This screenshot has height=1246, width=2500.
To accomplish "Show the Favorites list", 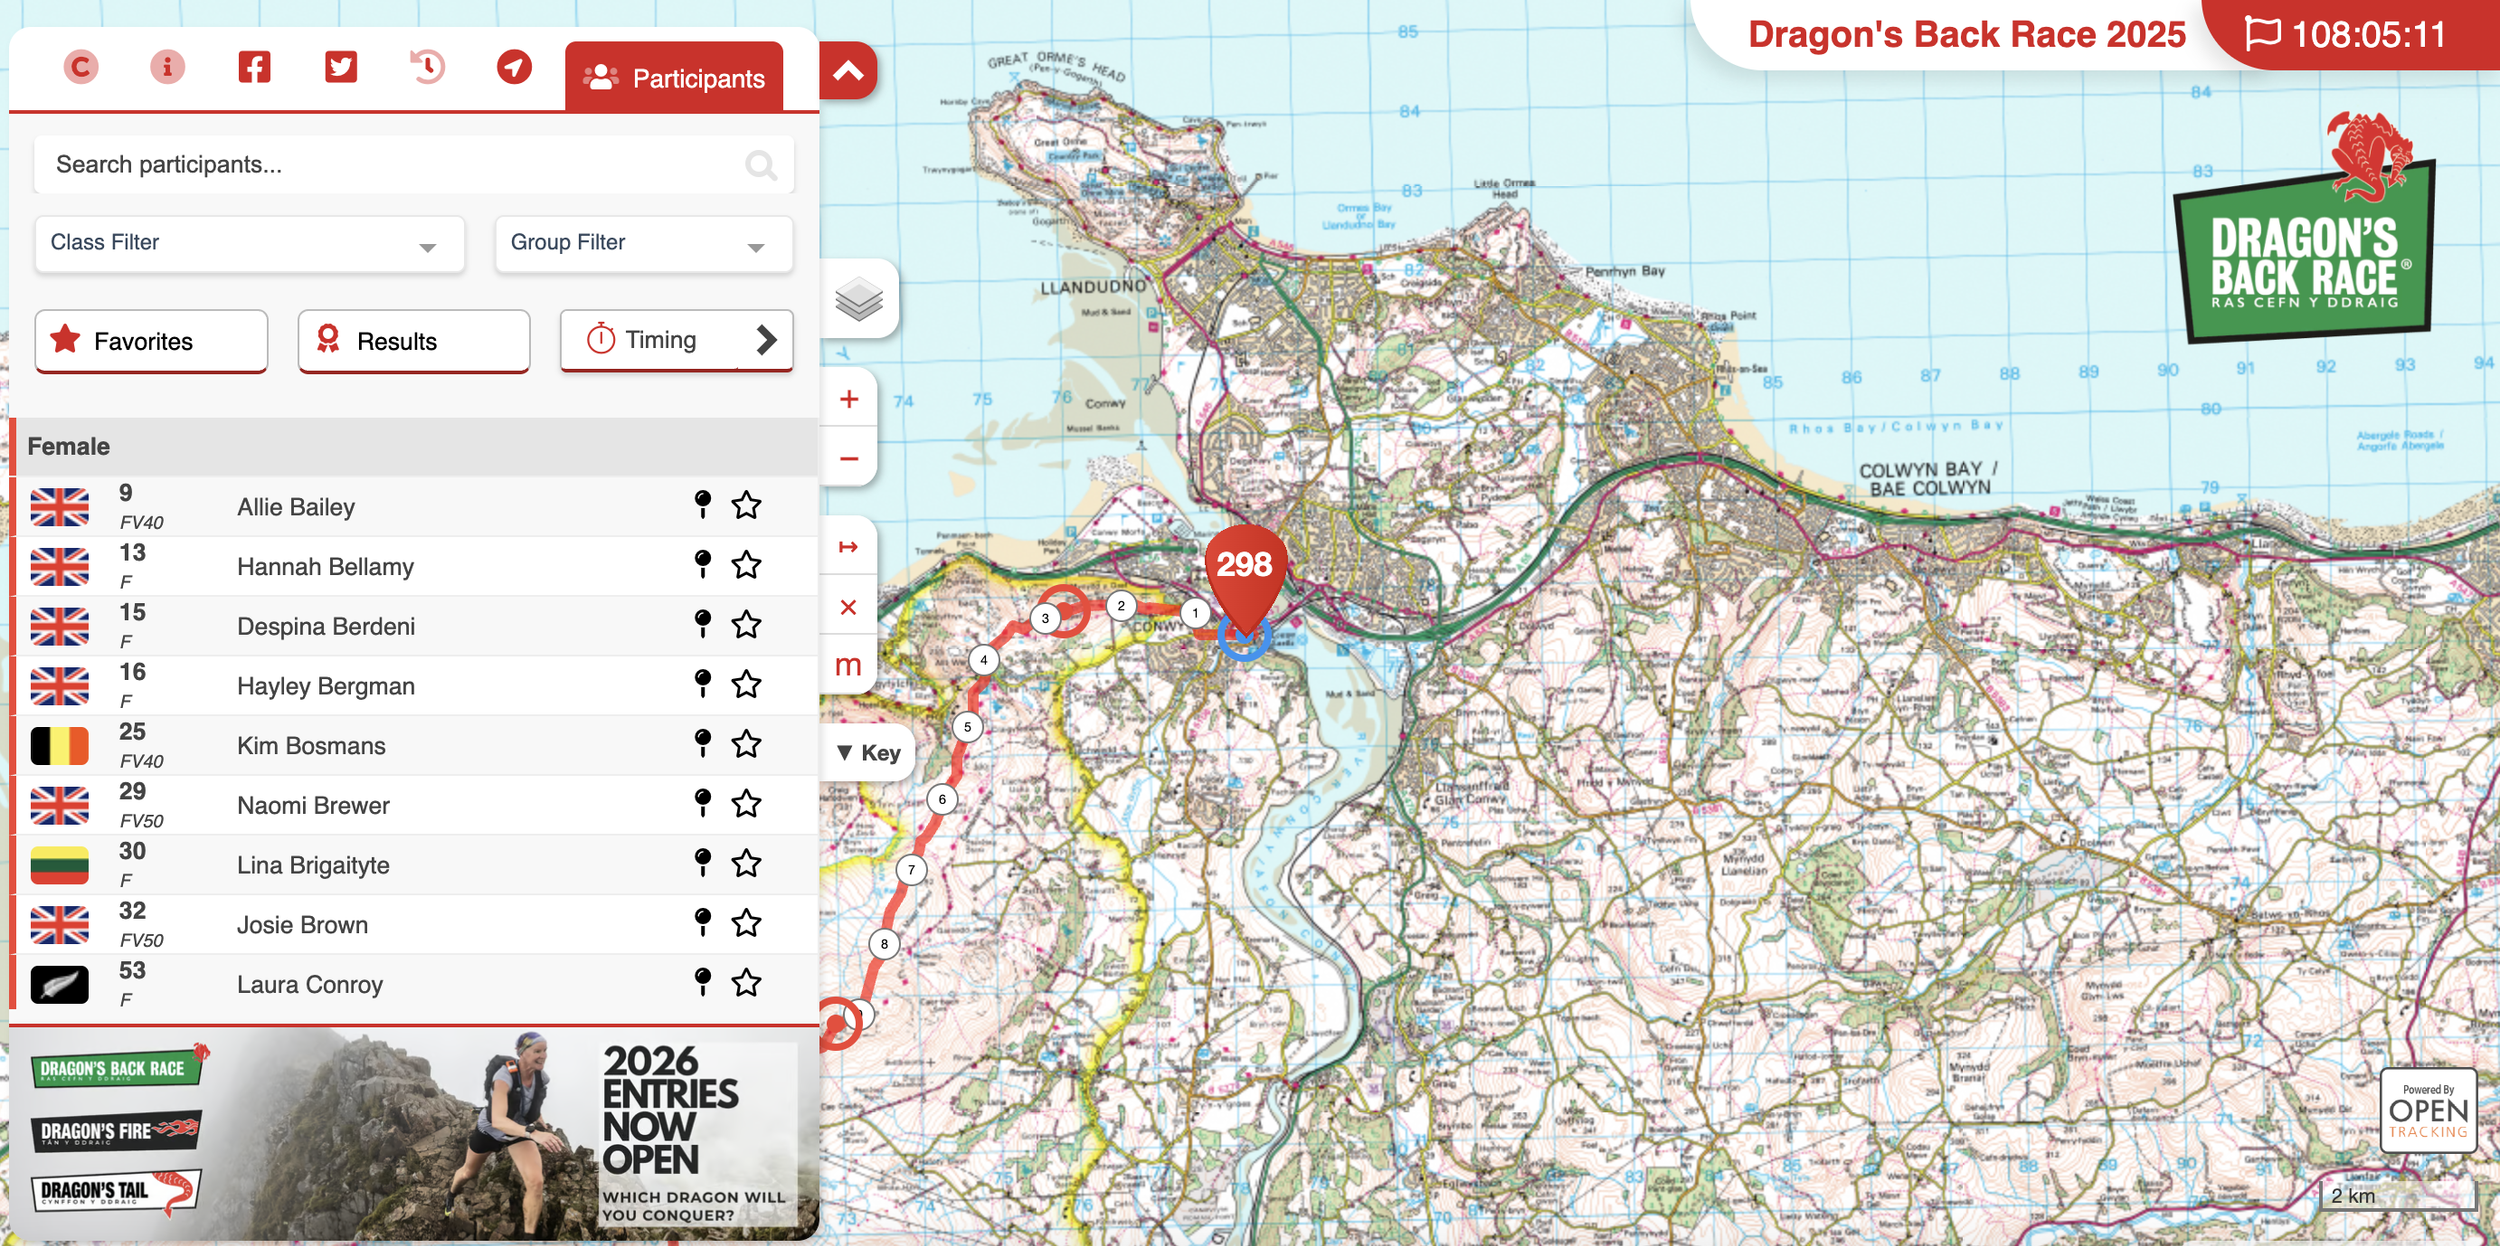I will click(x=151, y=341).
